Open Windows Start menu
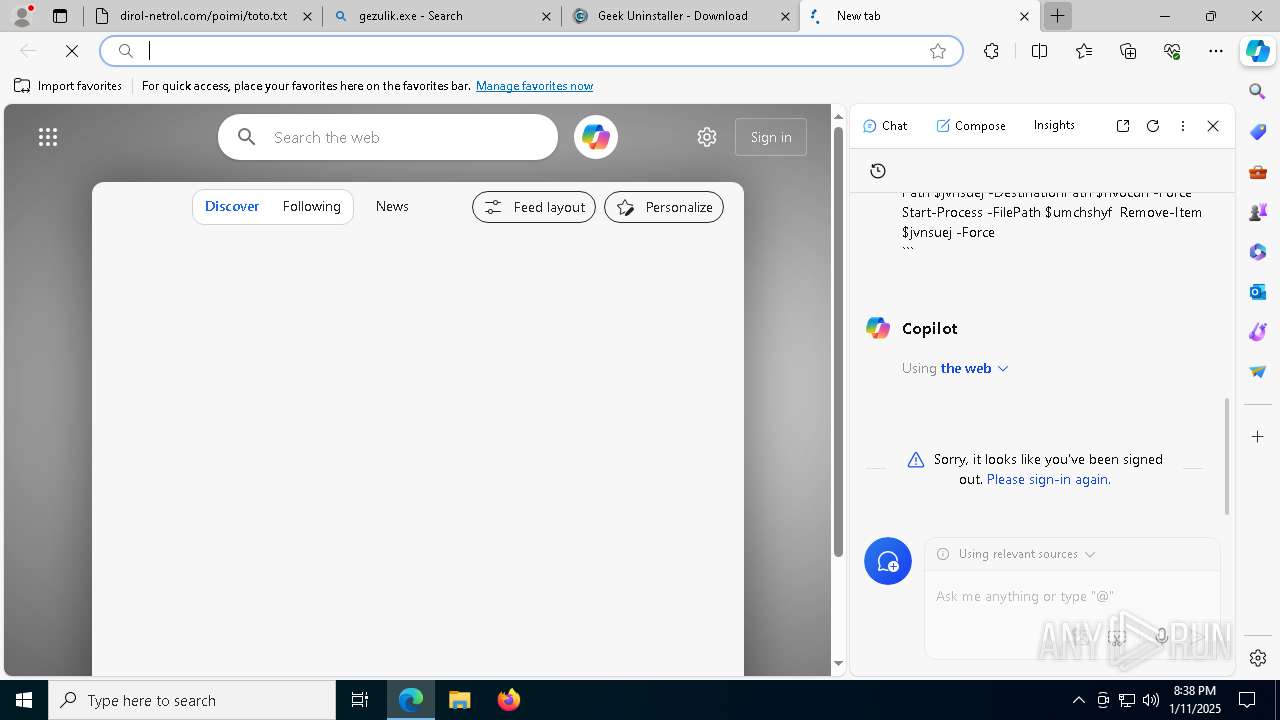Image resolution: width=1280 pixels, height=720 pixels. coord(24,700)
